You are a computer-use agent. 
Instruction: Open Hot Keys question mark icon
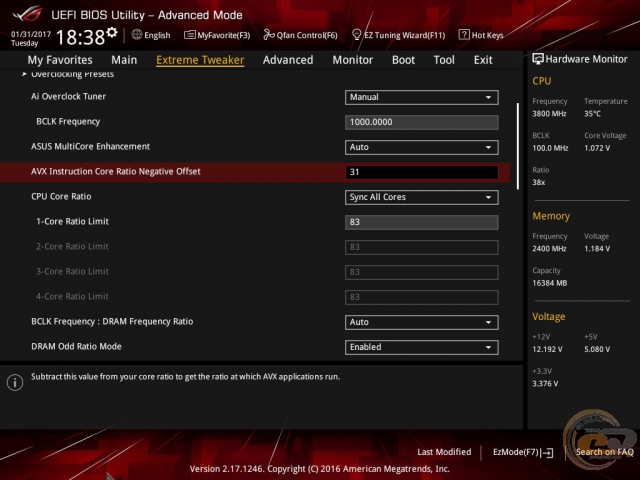(x=464, y=35)
